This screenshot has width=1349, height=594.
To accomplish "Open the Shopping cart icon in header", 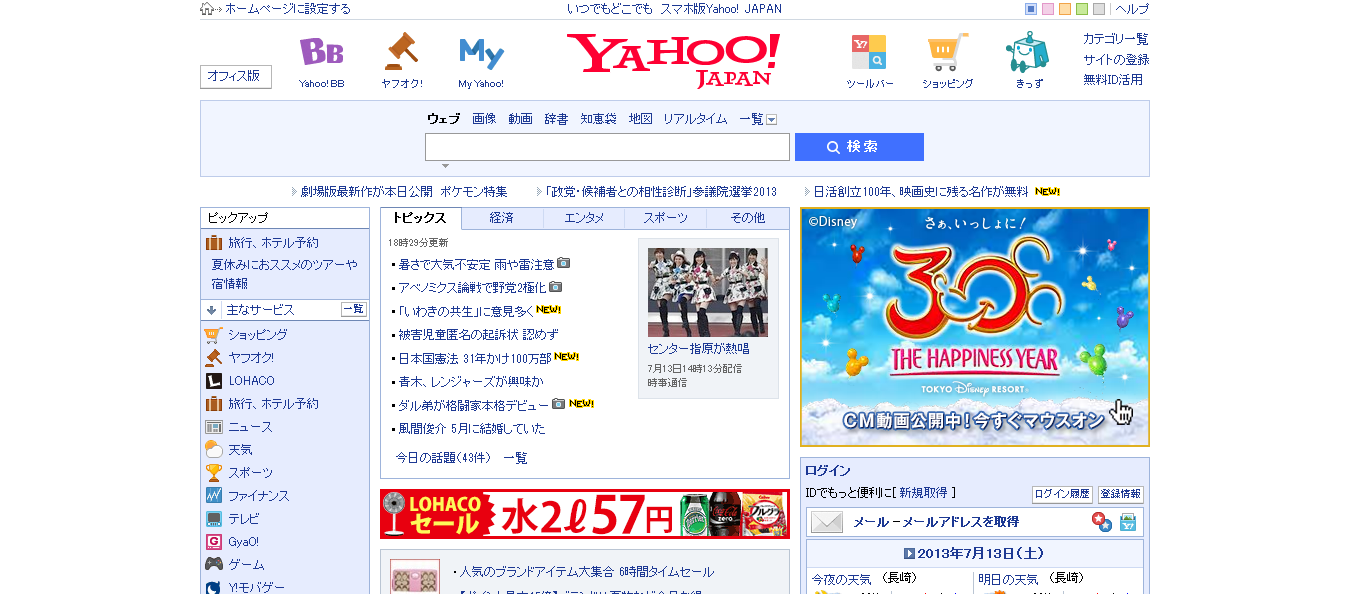I will tap(947, 52).
